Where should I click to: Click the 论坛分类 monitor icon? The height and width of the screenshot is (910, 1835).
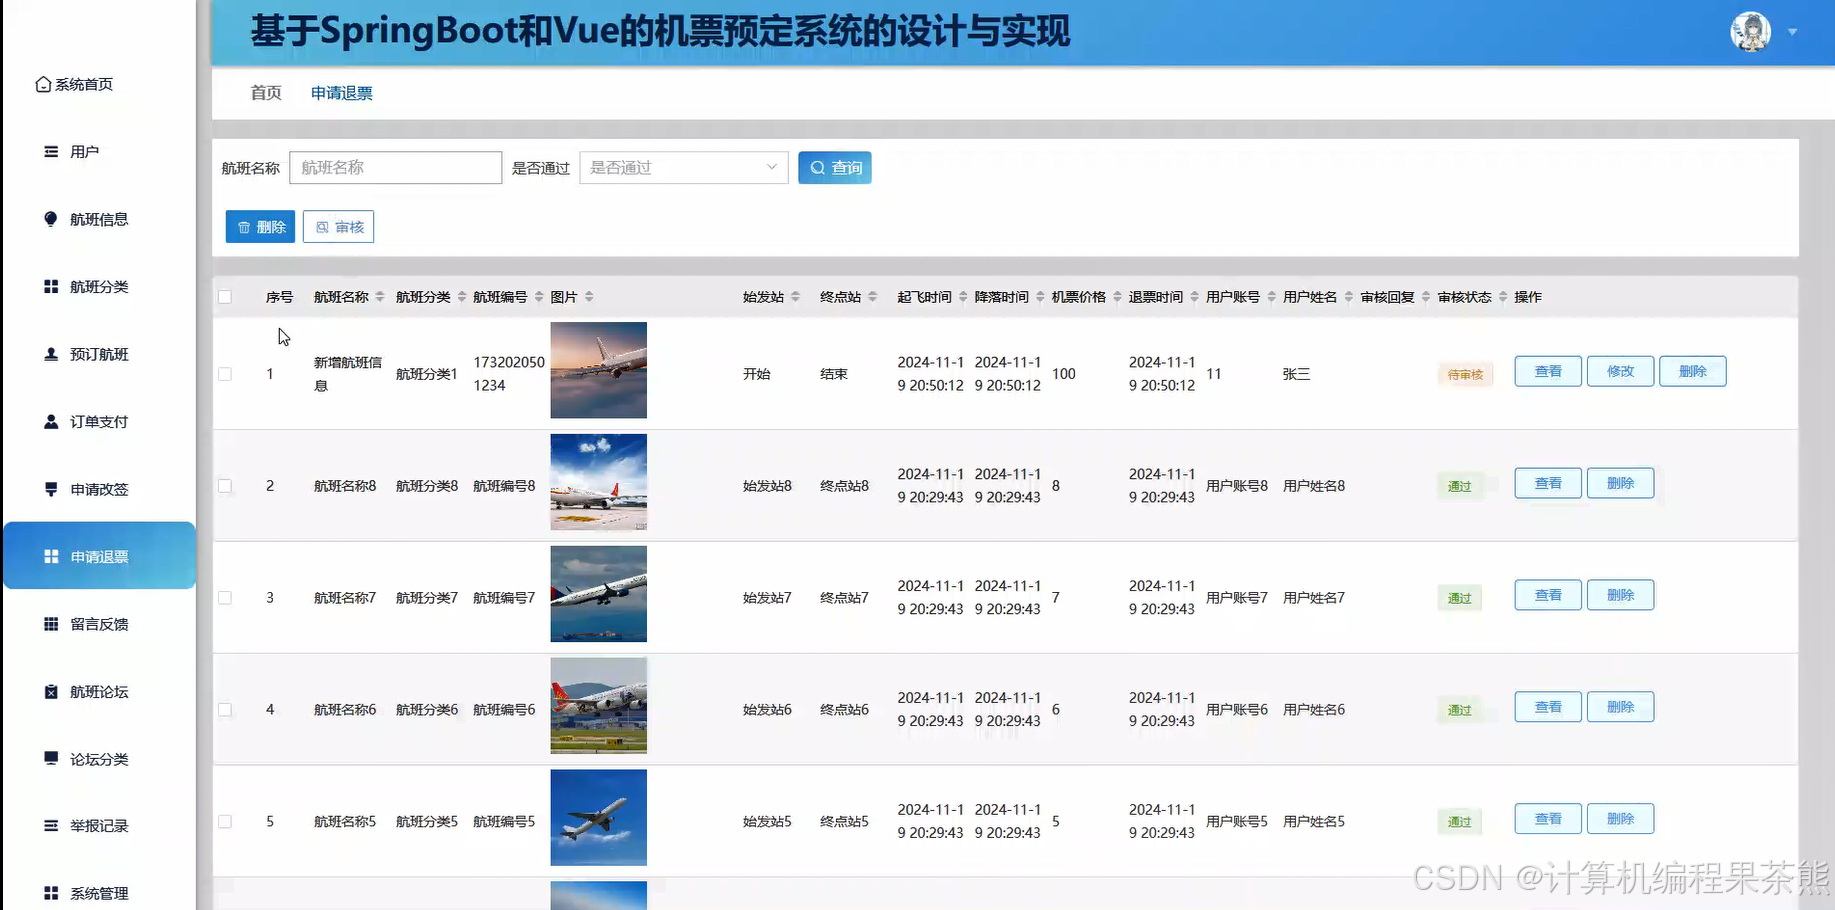(51, 759)
